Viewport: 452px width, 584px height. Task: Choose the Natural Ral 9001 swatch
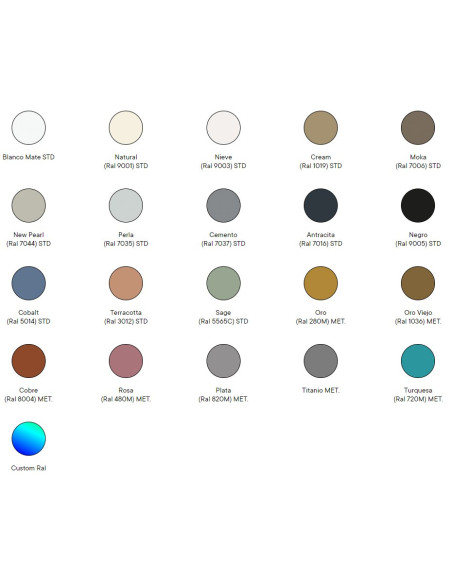coord(126,128)
